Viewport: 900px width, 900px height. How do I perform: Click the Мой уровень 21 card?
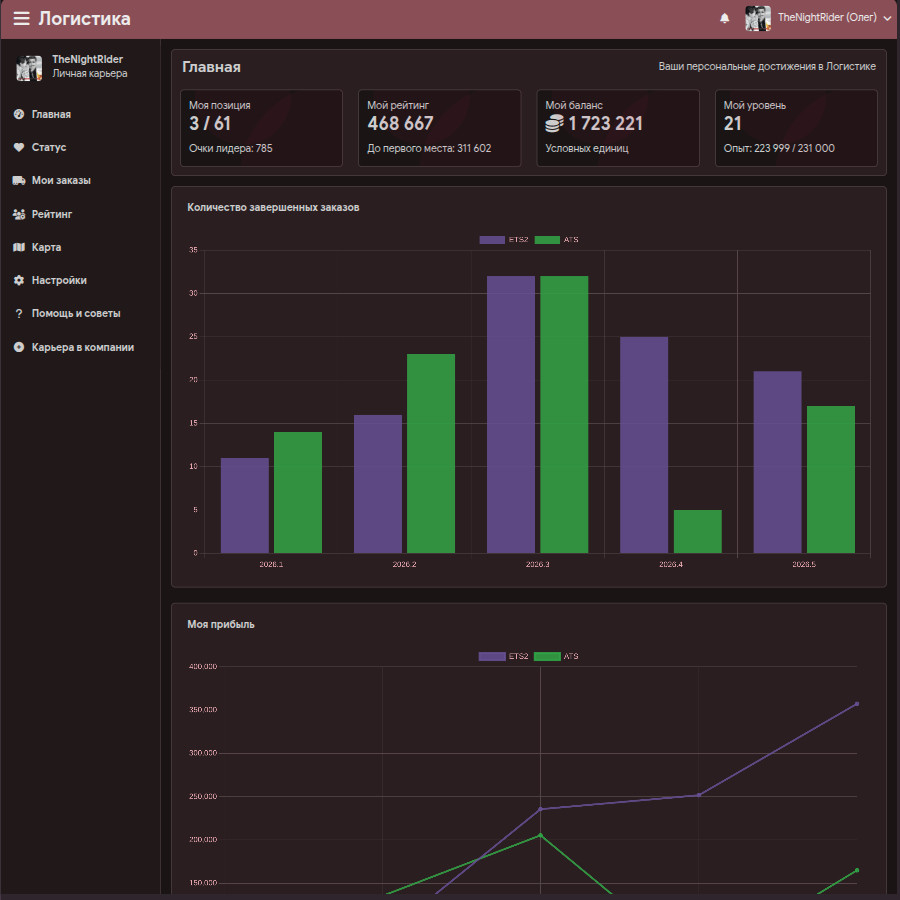tap(796, 128)
